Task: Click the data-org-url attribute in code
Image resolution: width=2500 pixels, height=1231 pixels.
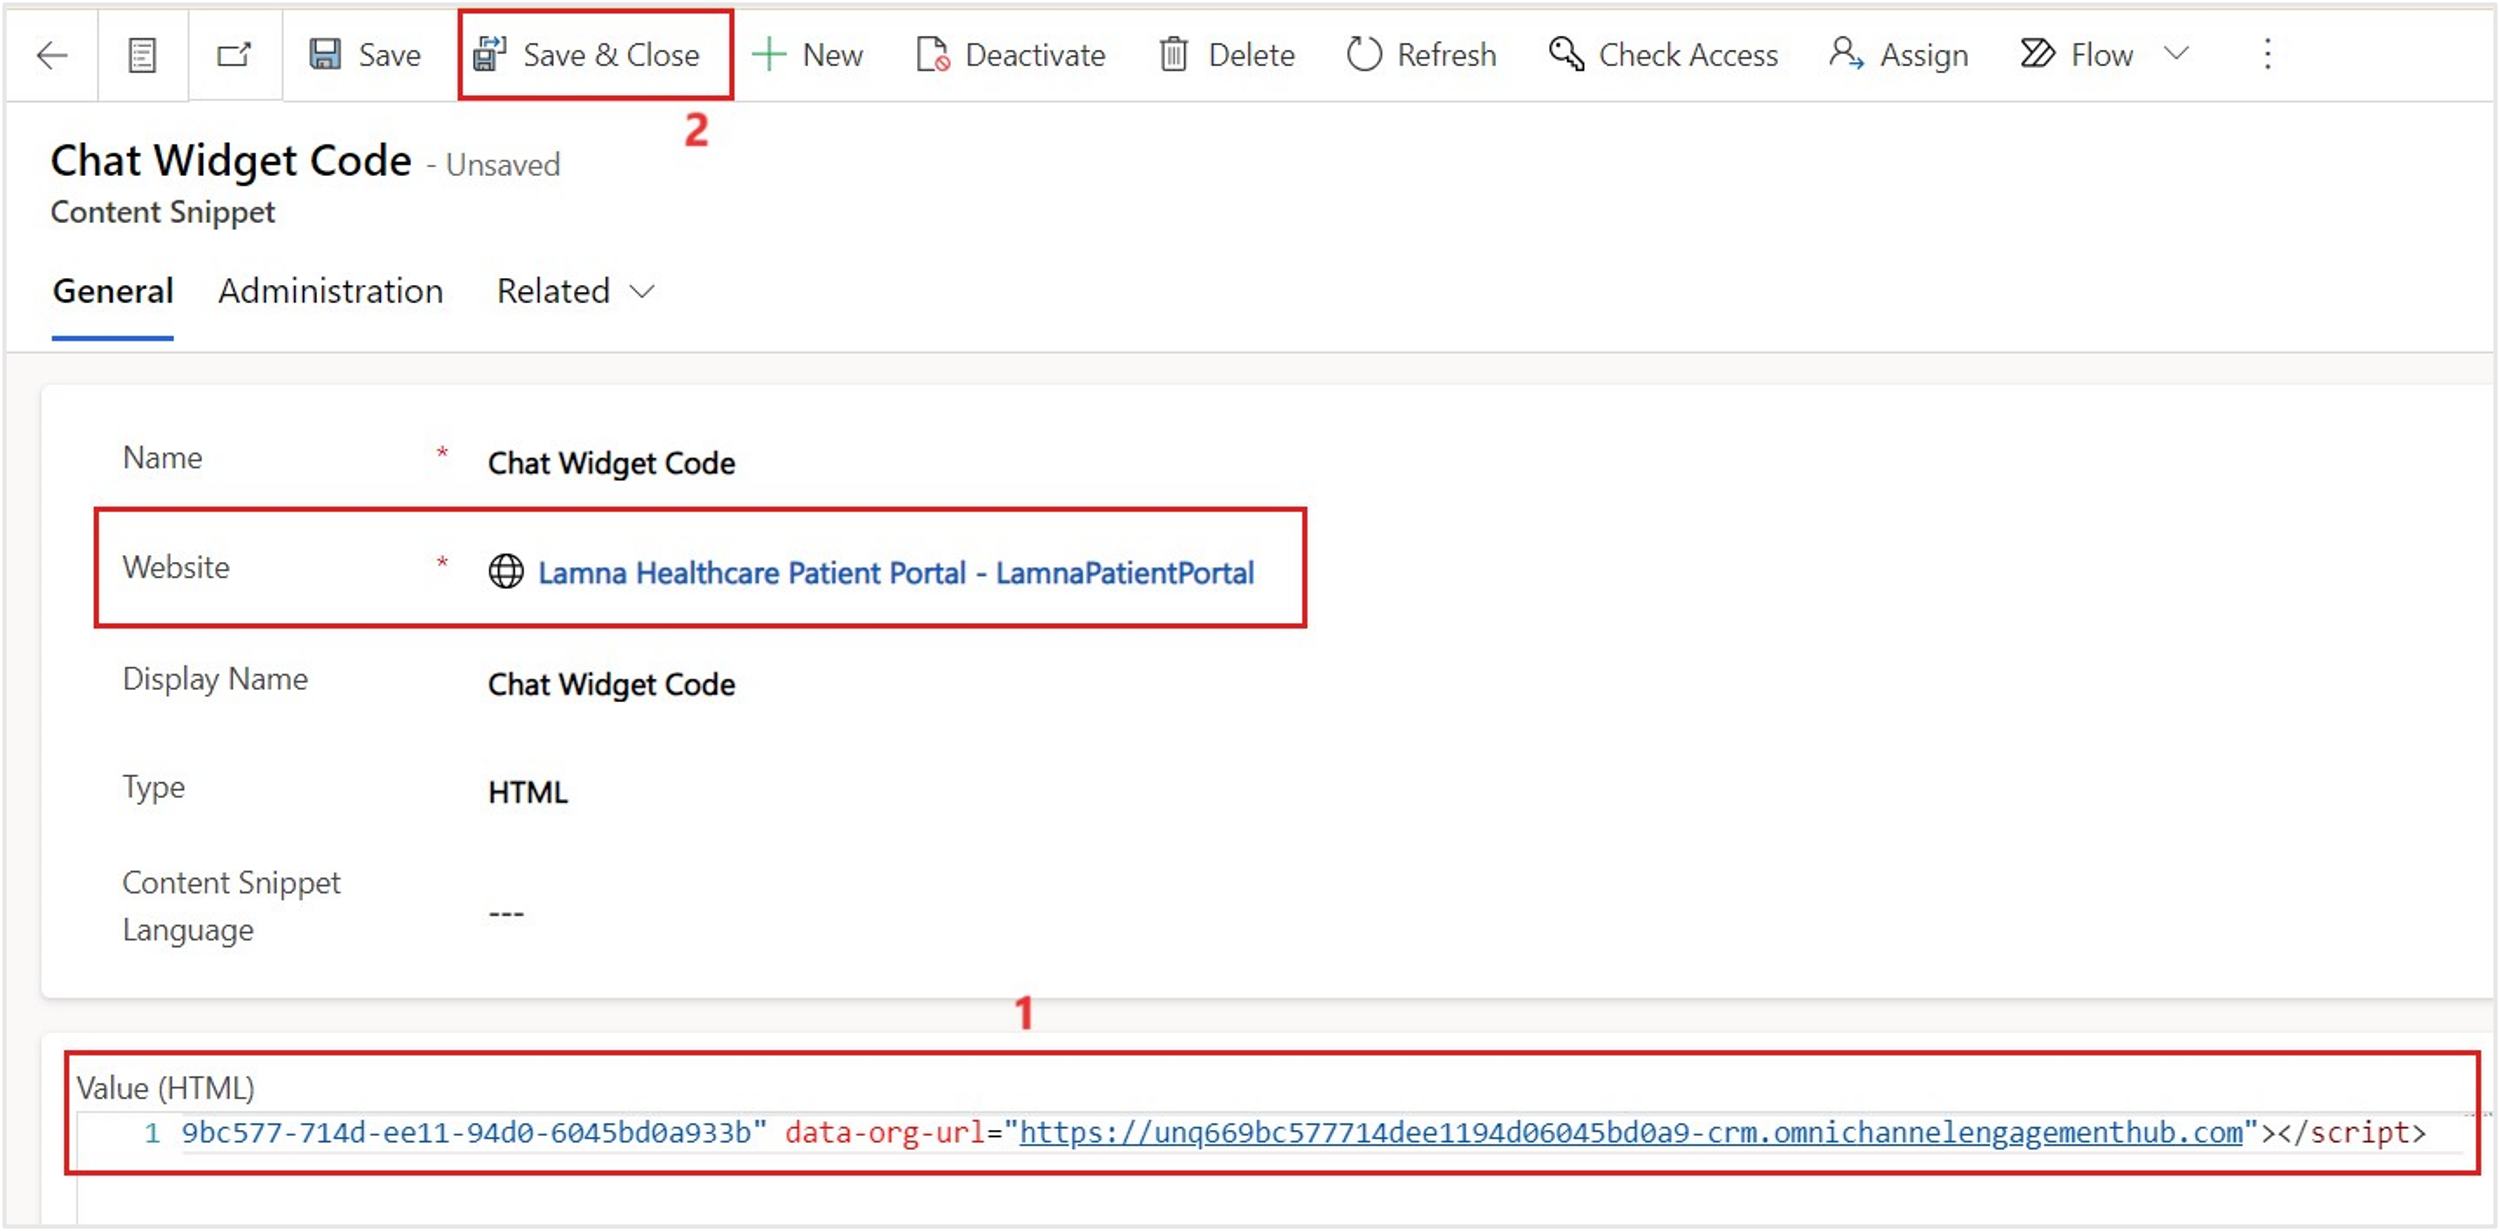Action: [x=885, y=1133]
